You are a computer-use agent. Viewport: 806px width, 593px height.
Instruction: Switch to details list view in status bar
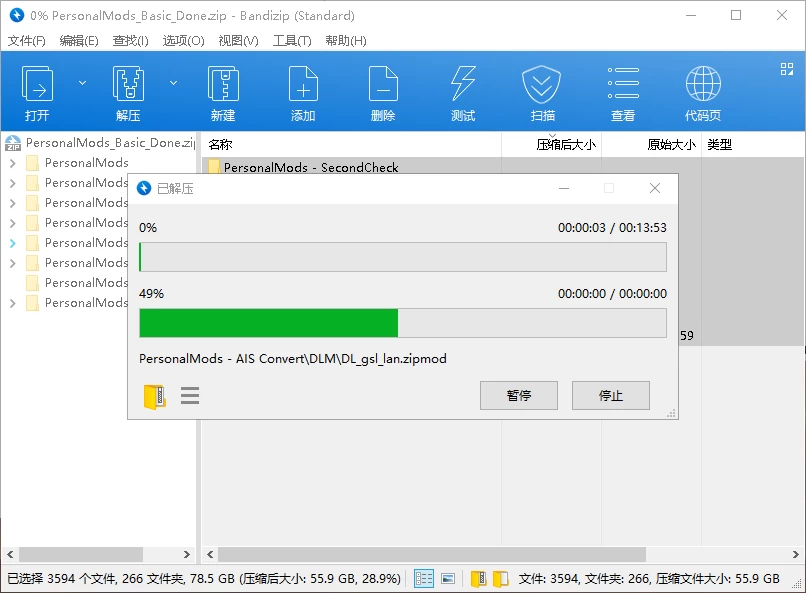(424, 579)
